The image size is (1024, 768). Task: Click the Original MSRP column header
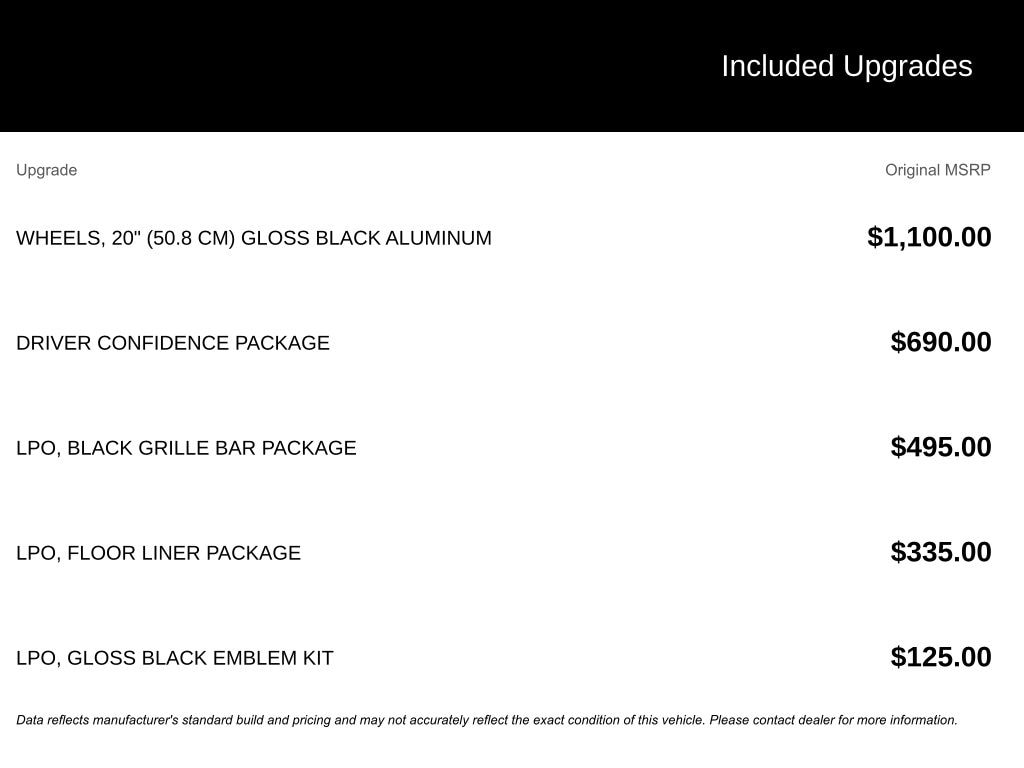point(937,170)
